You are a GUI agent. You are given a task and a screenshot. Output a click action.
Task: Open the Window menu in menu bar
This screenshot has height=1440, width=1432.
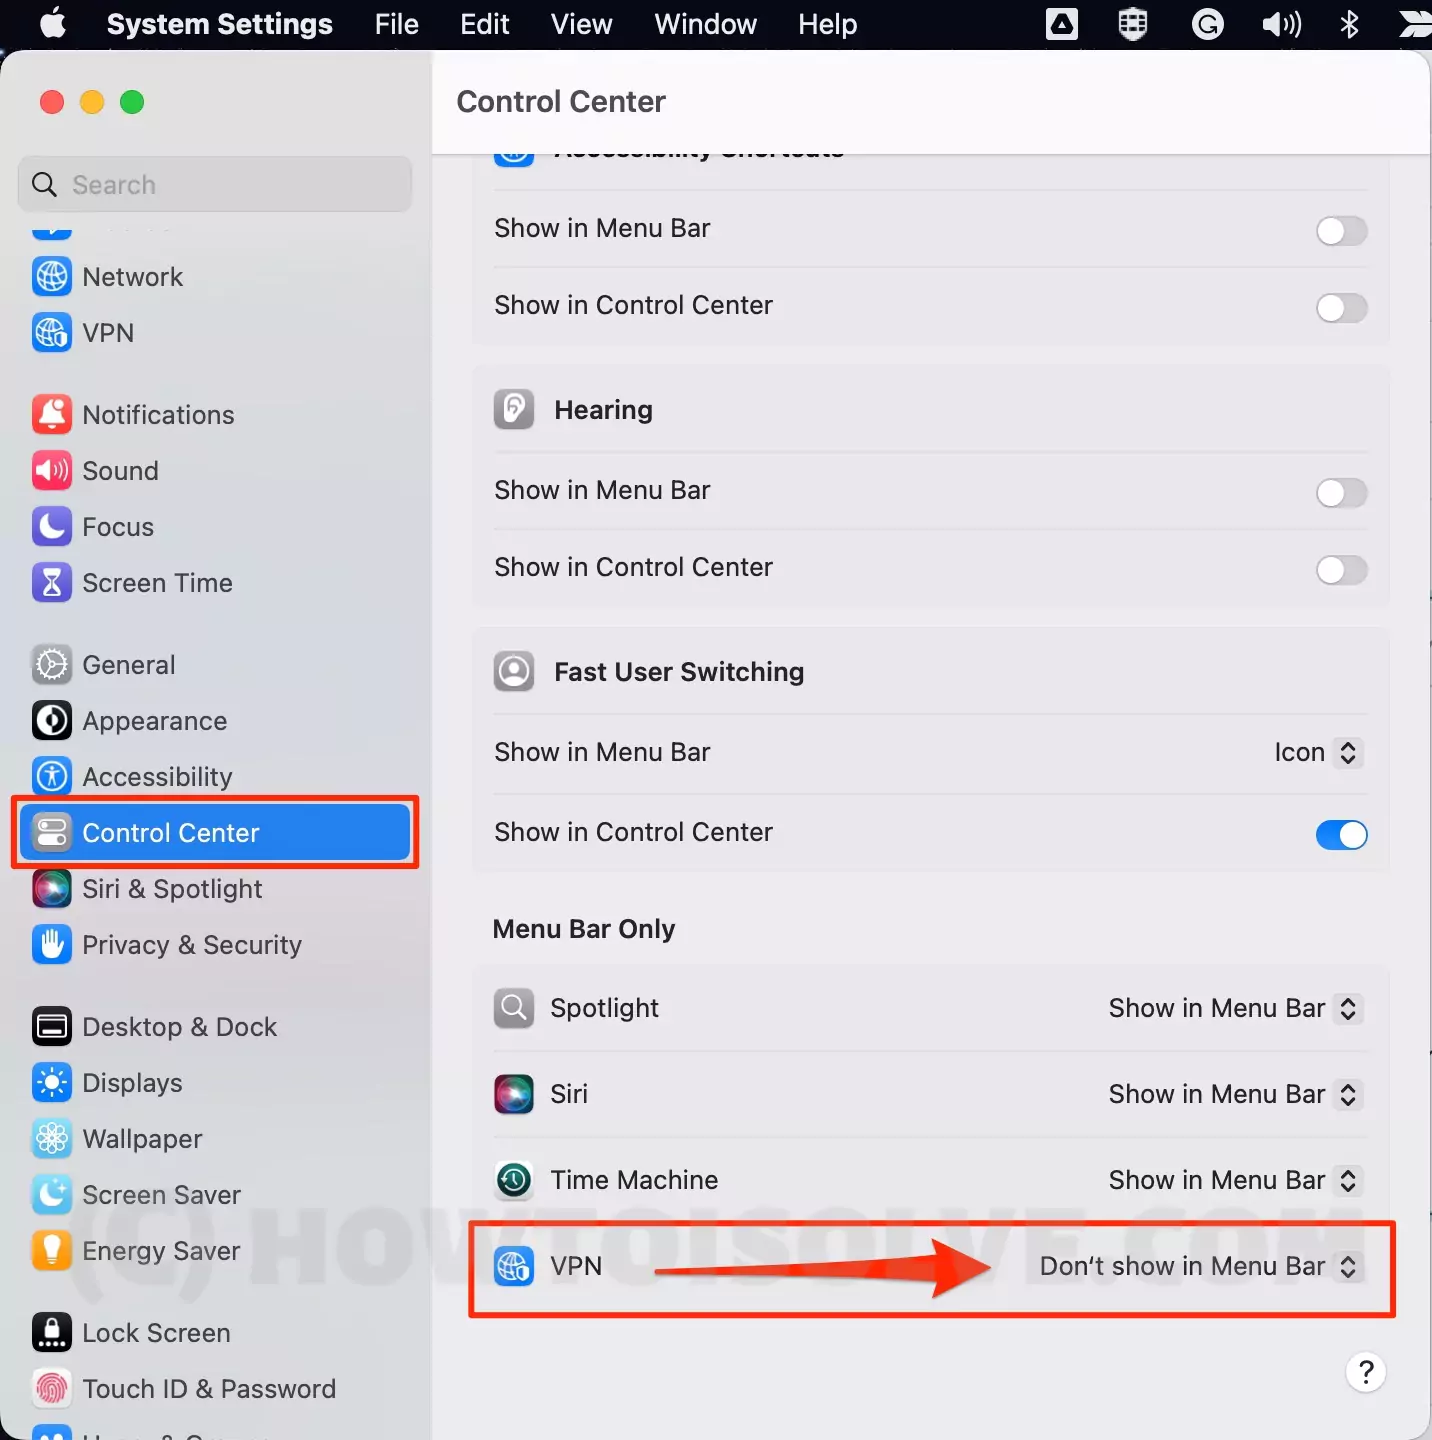click(x=705, y=24)
